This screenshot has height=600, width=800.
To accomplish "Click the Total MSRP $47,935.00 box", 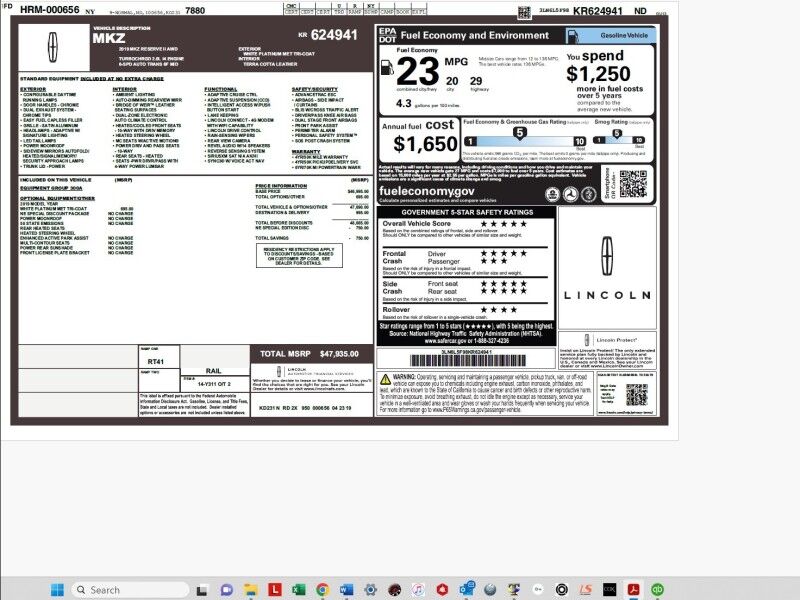I will [310, 354].
